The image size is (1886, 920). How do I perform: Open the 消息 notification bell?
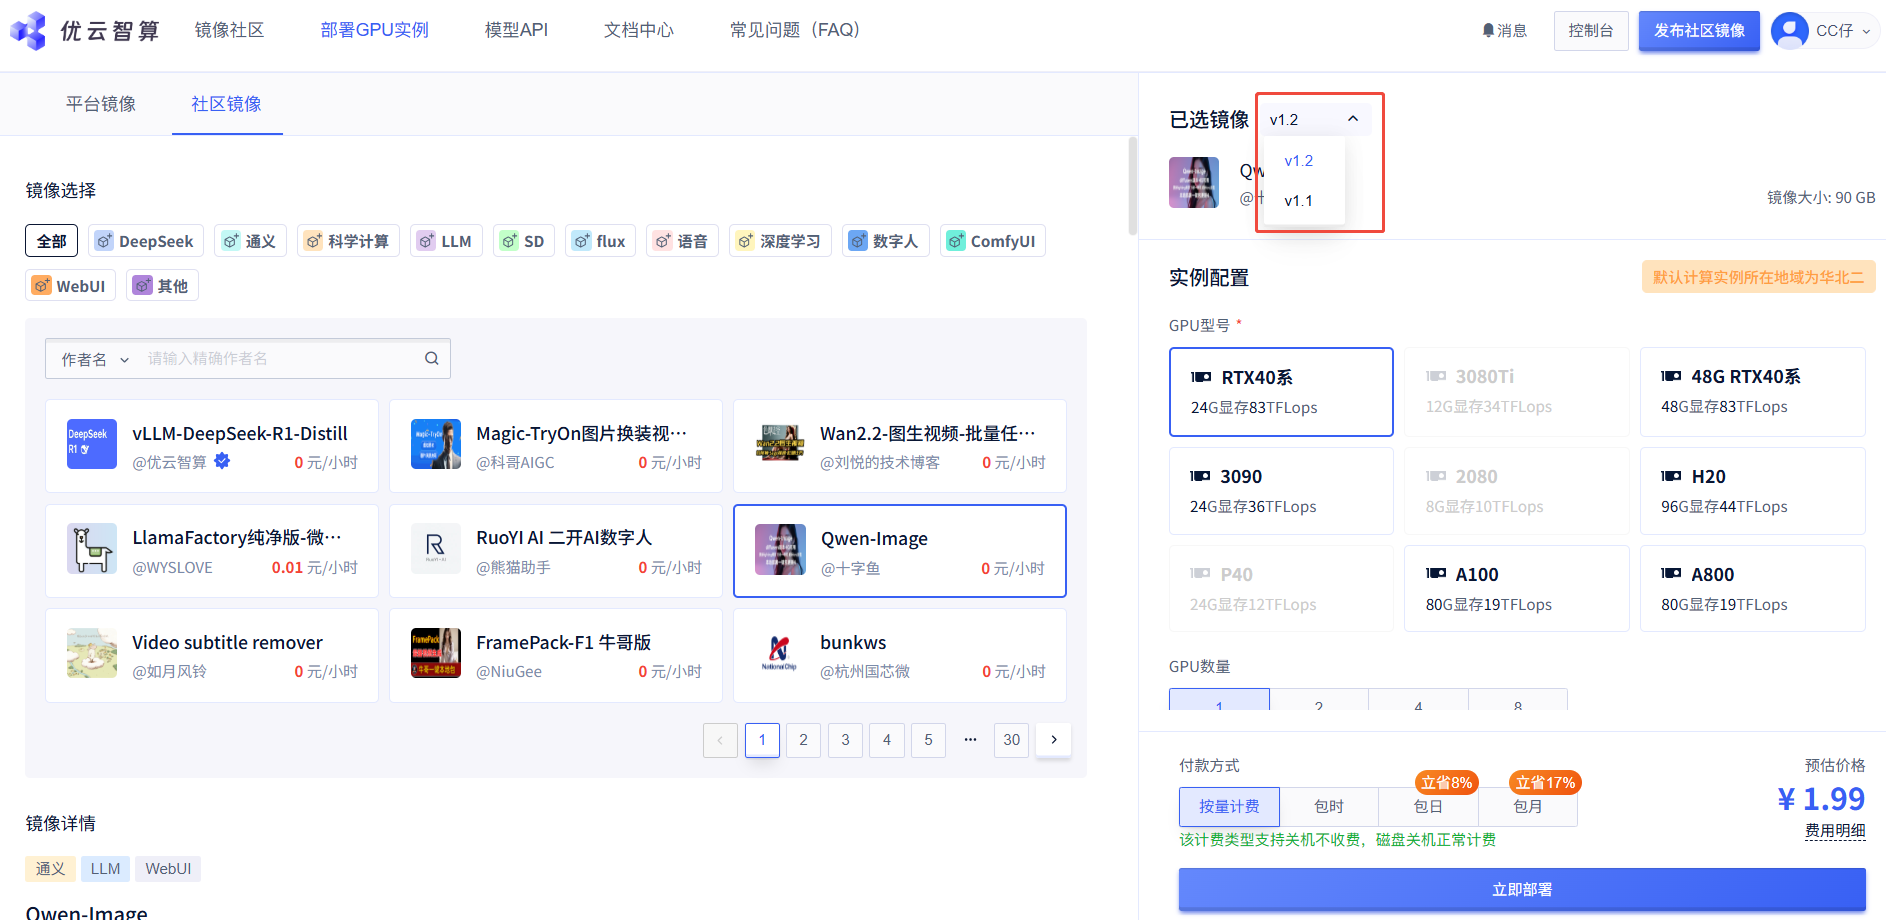[x=1488, y=31]
